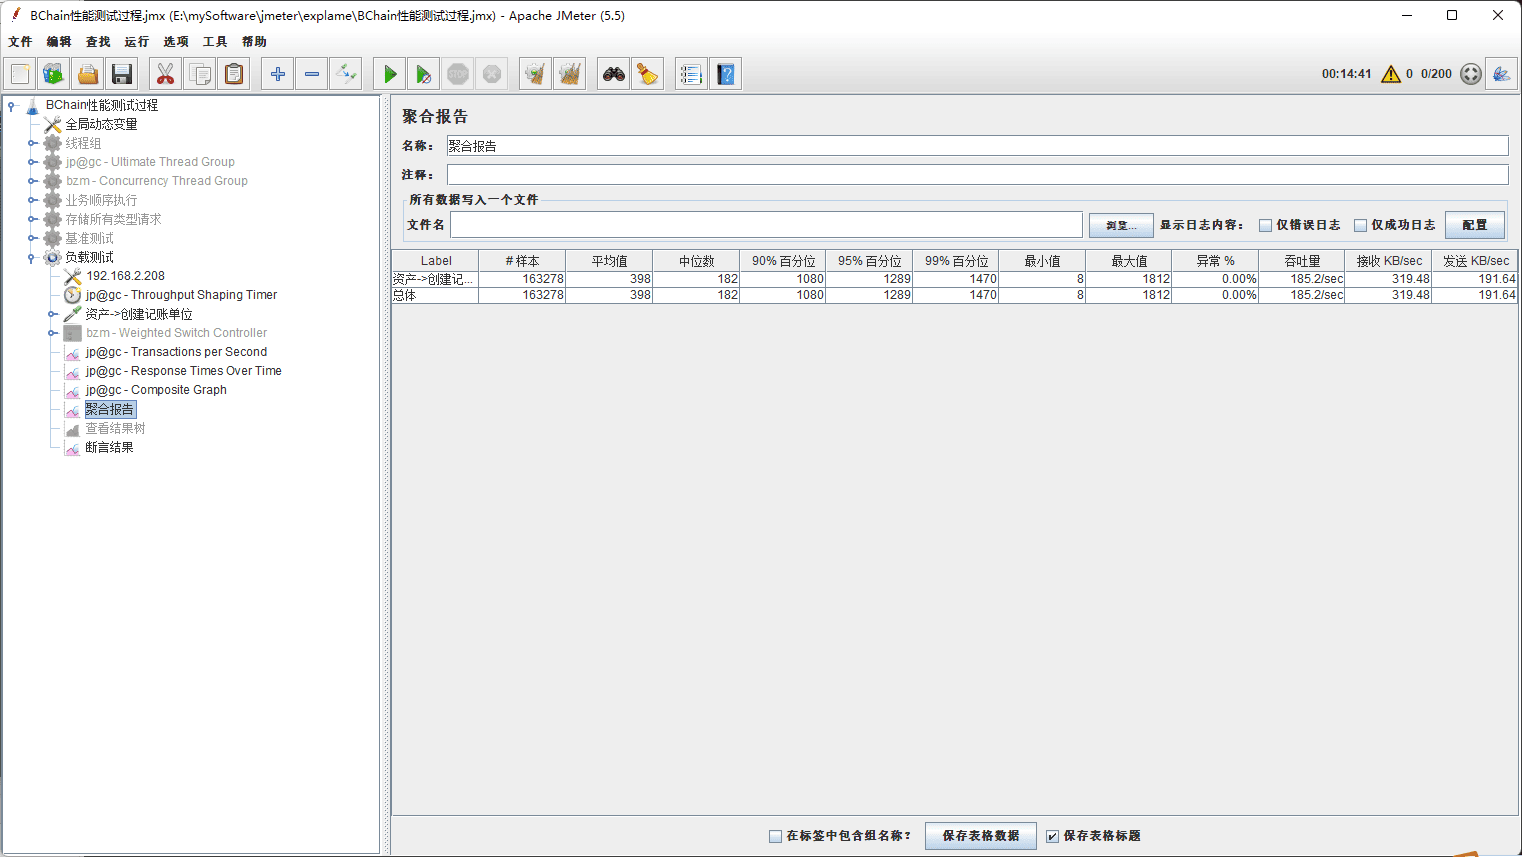Click the Cut scissors icon
The height and width of the screenshot is (857, 1522).
click(x=165, y=74)
